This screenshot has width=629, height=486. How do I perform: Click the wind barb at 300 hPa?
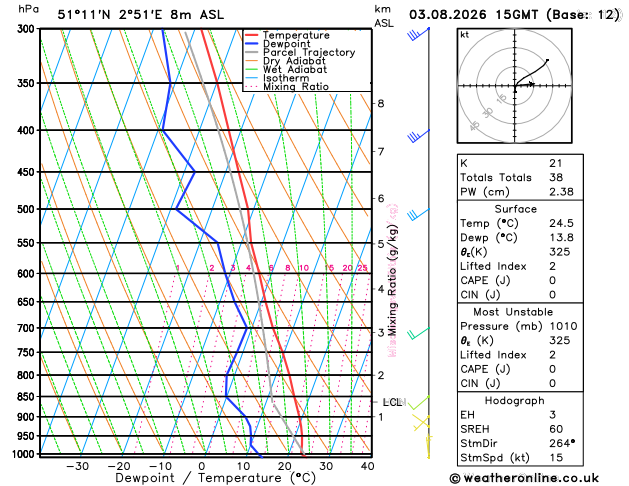point(418,34)
